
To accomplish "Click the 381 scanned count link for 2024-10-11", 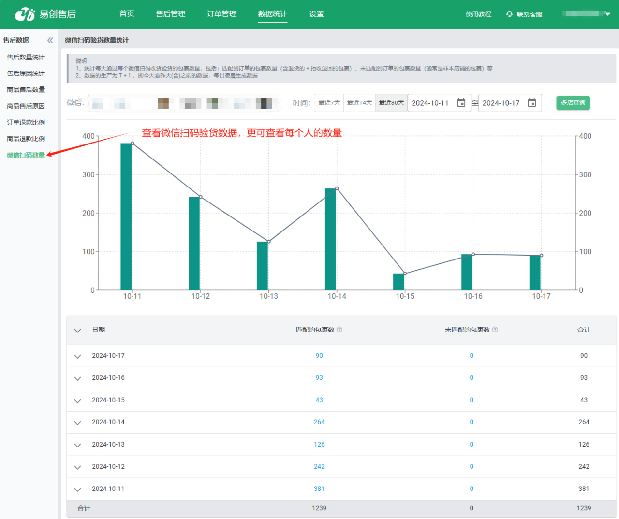I will (318, 489).
